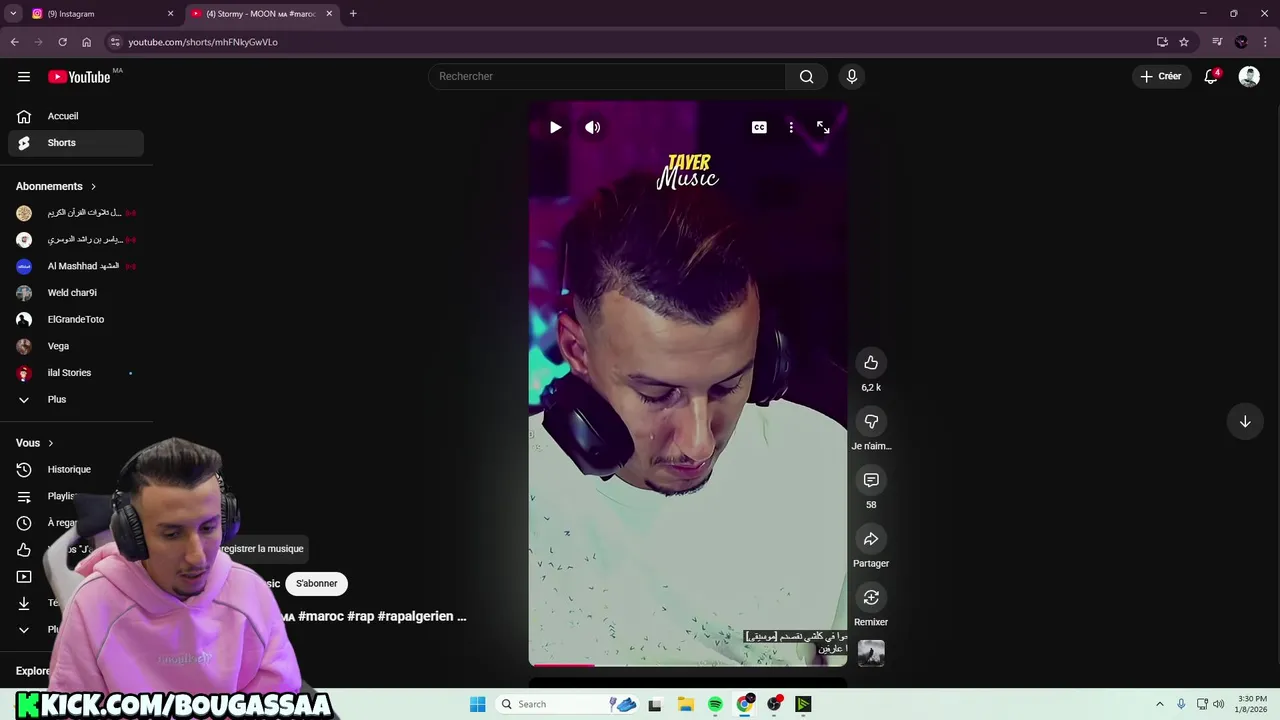Screen dimensions: 1280x720
Task: View site information icon in address bar
Action: 115,42
